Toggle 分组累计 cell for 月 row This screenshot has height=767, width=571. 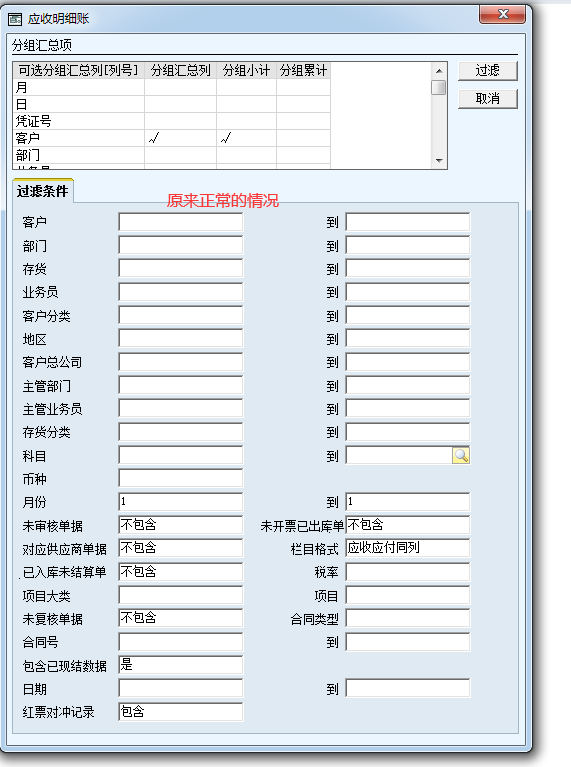pos(303,88)
